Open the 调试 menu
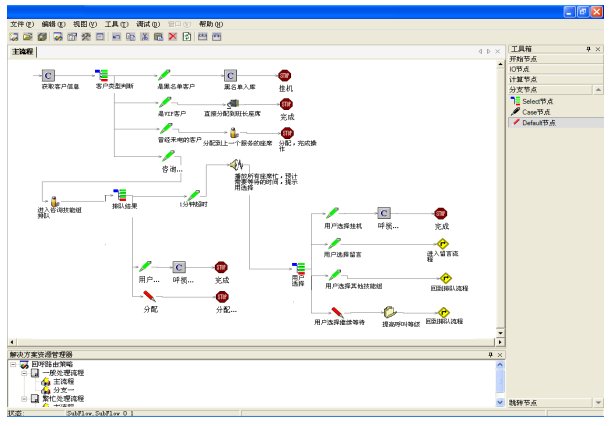This screenshot has width=614, height=426. coord(147,23)
